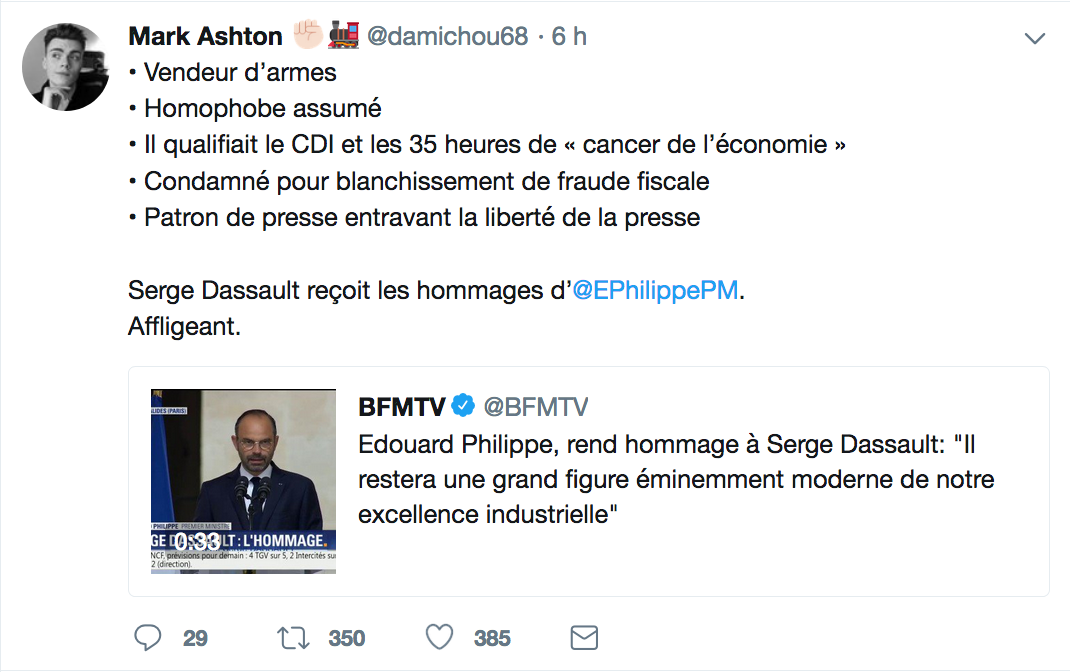The width and height of the screenshot is (1070, 672).
Task: Click the 29 replies count
Action: (195, 638)
